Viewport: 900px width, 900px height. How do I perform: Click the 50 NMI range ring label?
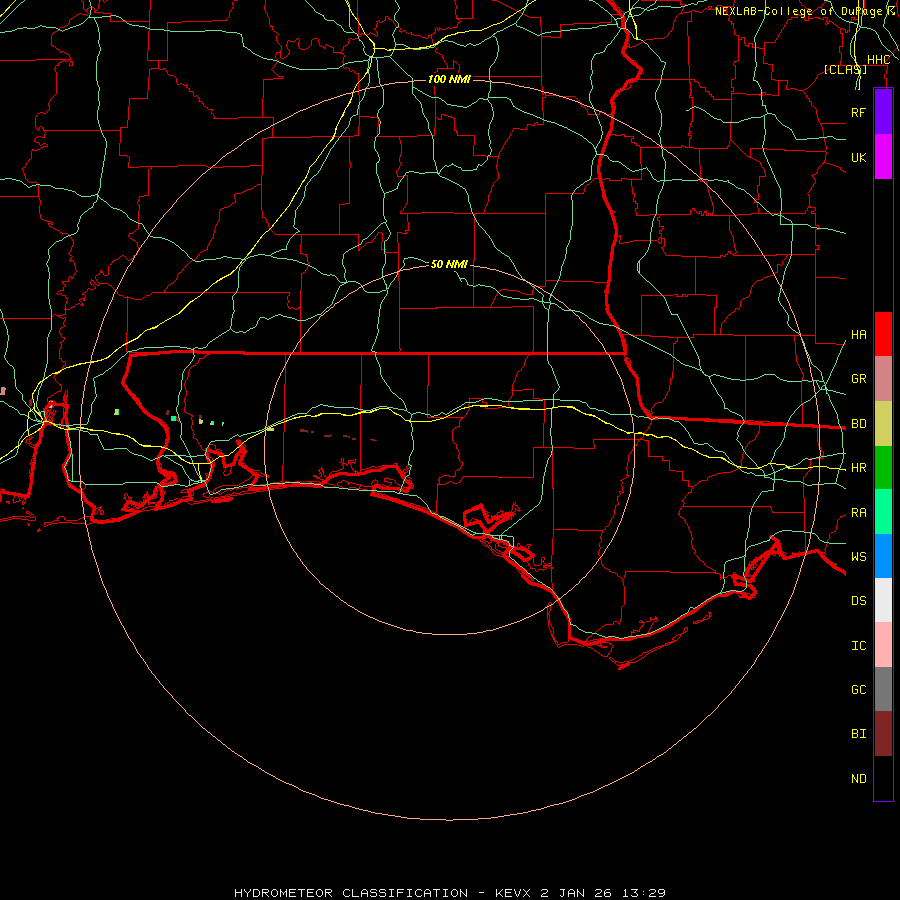(x=449, y=264)
